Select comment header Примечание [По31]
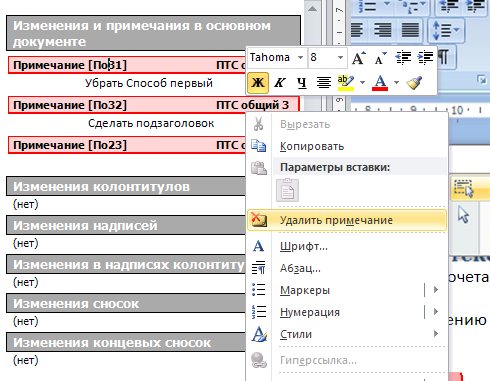This screenshot has height=381, width=490. pos(70,65)
